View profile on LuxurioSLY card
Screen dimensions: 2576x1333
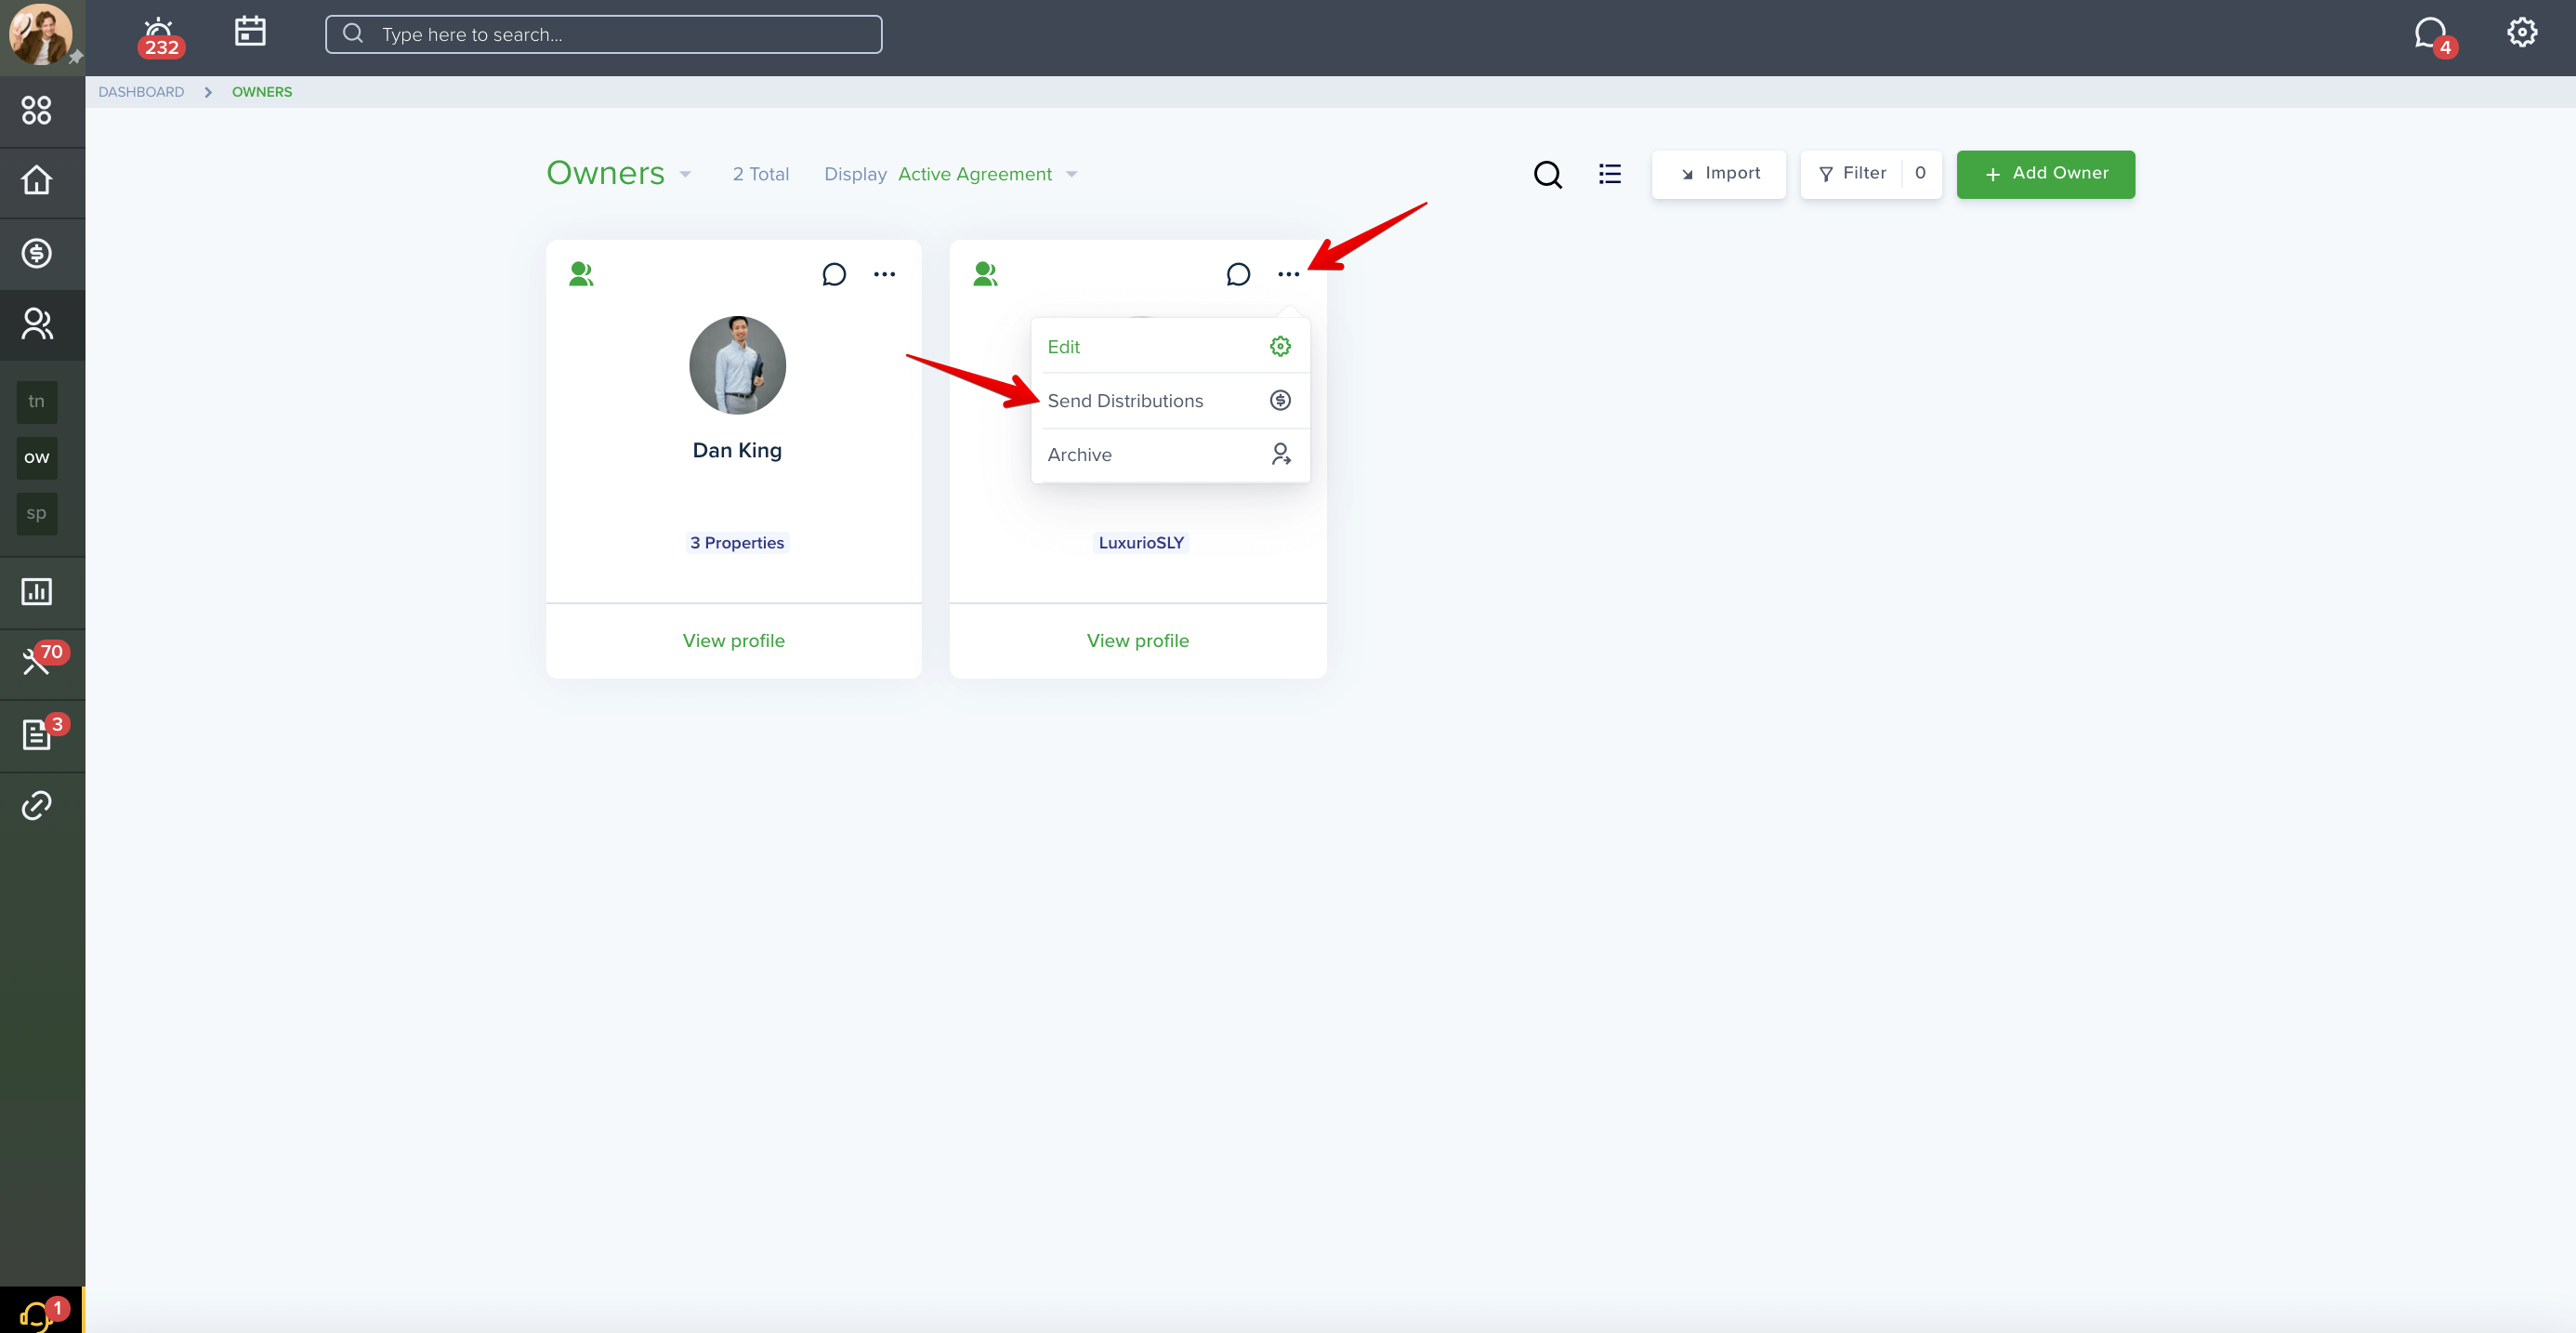click(1138, 641)
